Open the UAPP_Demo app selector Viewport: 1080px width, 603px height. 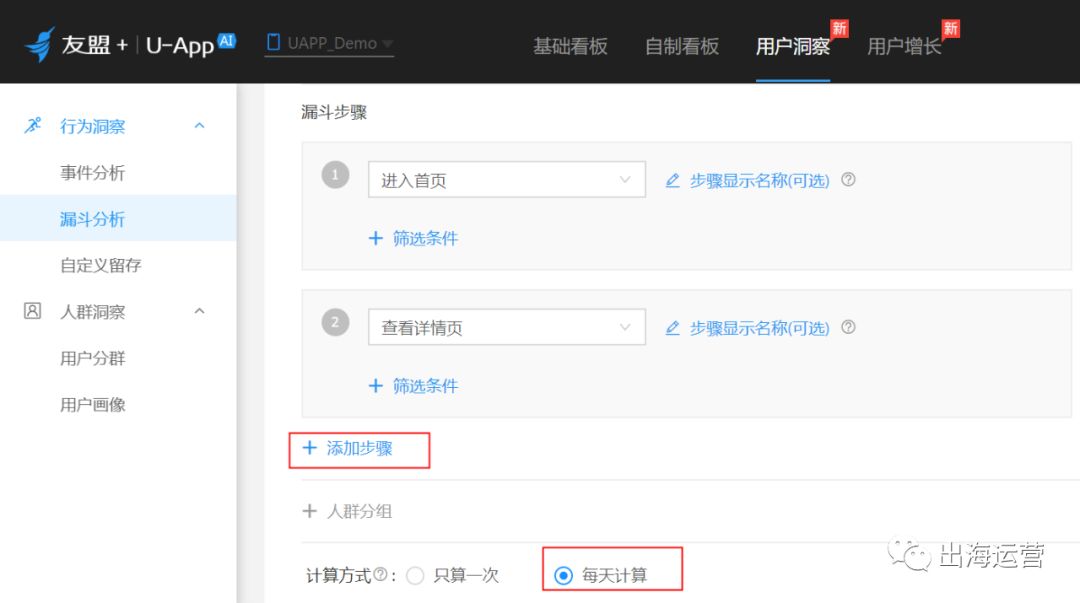pos(330,44)
